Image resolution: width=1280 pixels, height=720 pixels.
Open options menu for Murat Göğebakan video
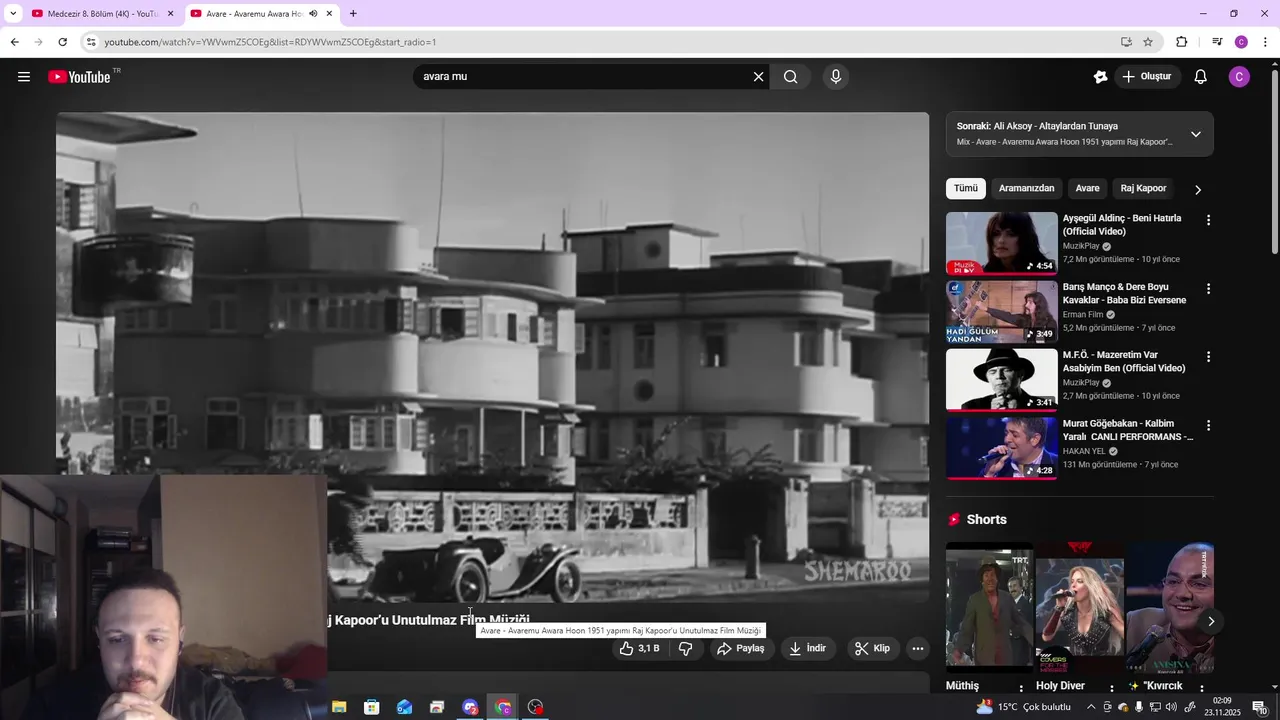pyautogui.click(x=1208, y=425)
